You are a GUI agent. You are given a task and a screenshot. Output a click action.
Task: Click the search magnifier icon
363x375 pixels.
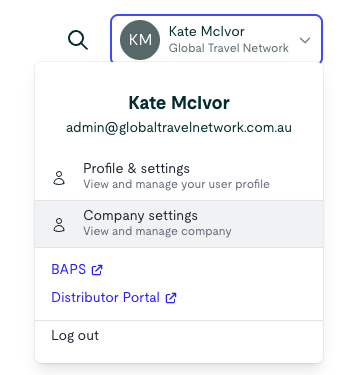78,40
